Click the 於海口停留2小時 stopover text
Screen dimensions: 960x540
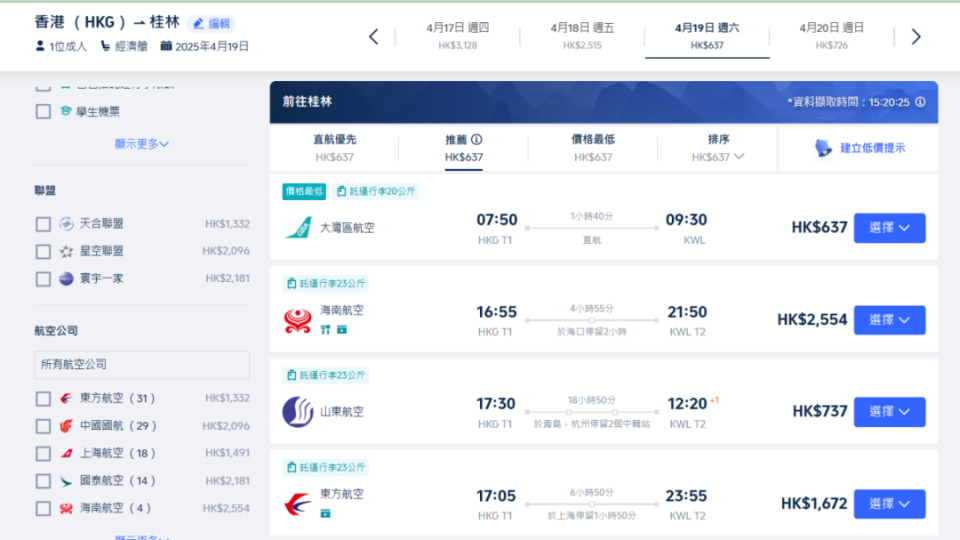[x=591, y=332]
